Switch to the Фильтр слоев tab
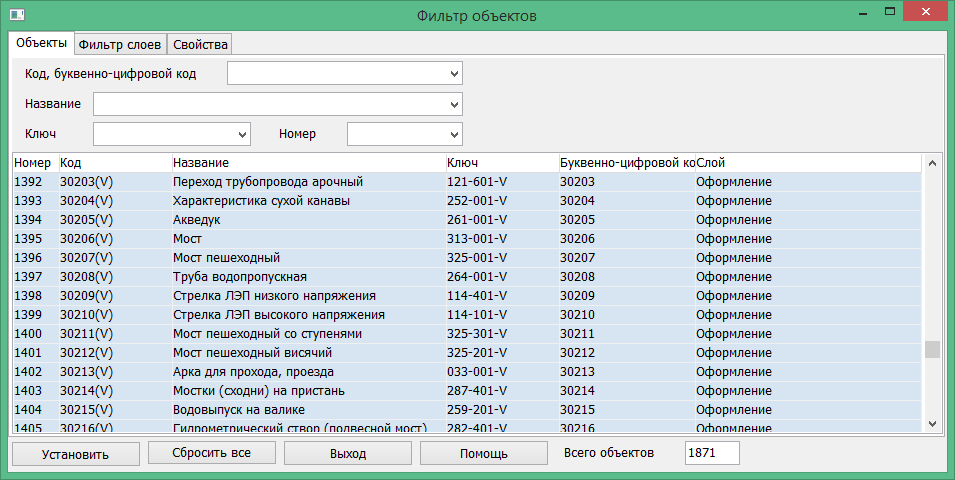Image resolution: width=955 pixels, height=480 pixels. (x=119, y=44)
